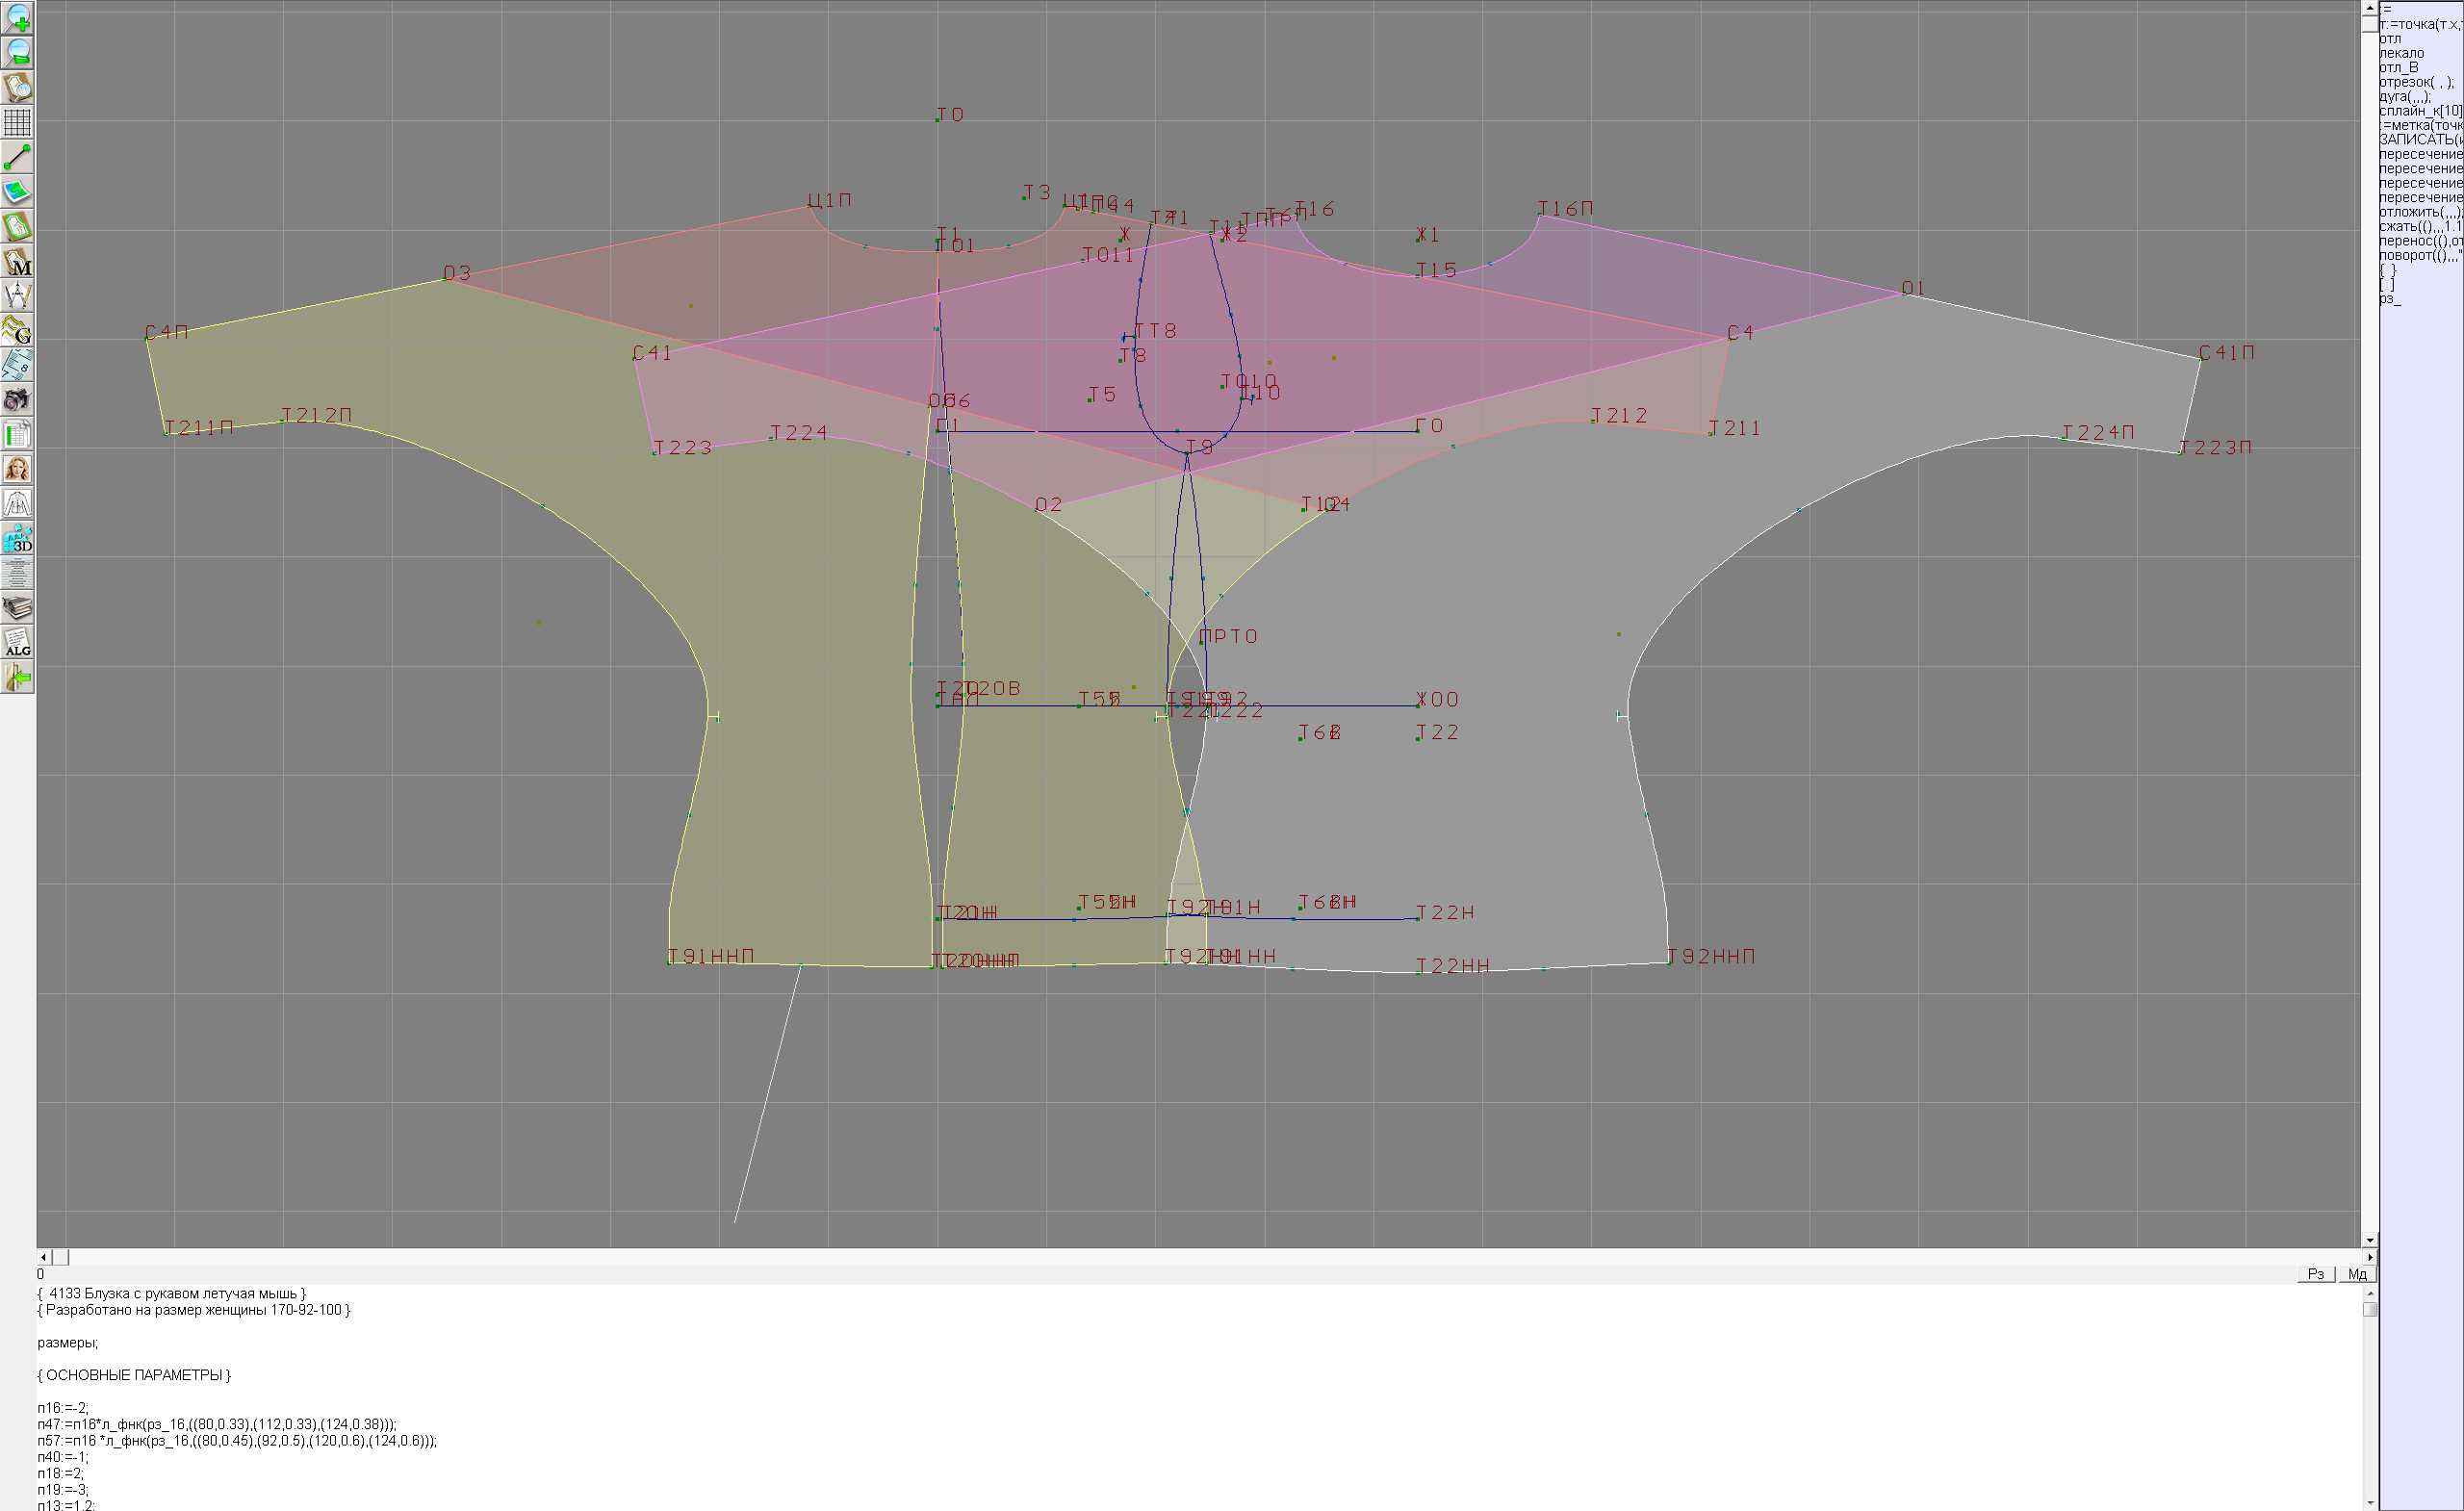
Task: Insert 'отрезок( , );' from command list
Action: click(x=2415, y=82)
